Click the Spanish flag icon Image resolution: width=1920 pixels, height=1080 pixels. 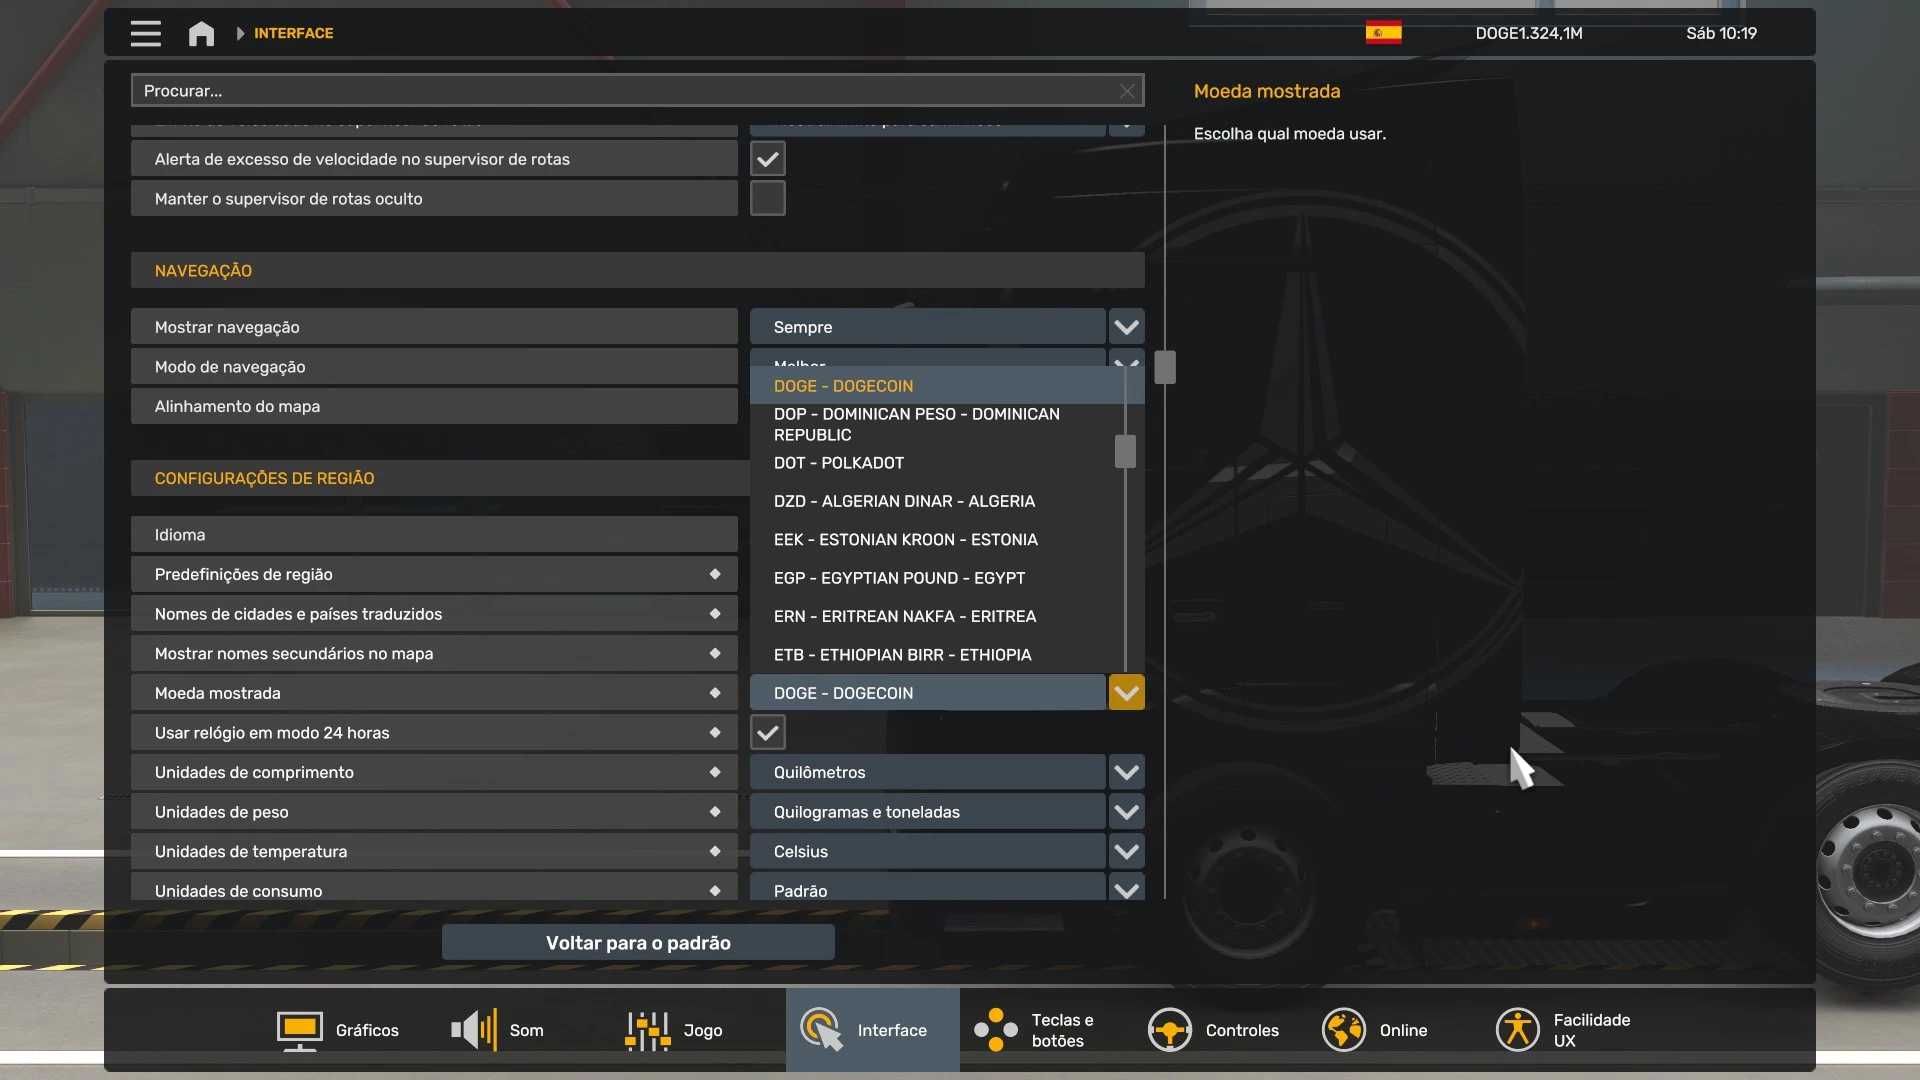[x=1383, y=33]
